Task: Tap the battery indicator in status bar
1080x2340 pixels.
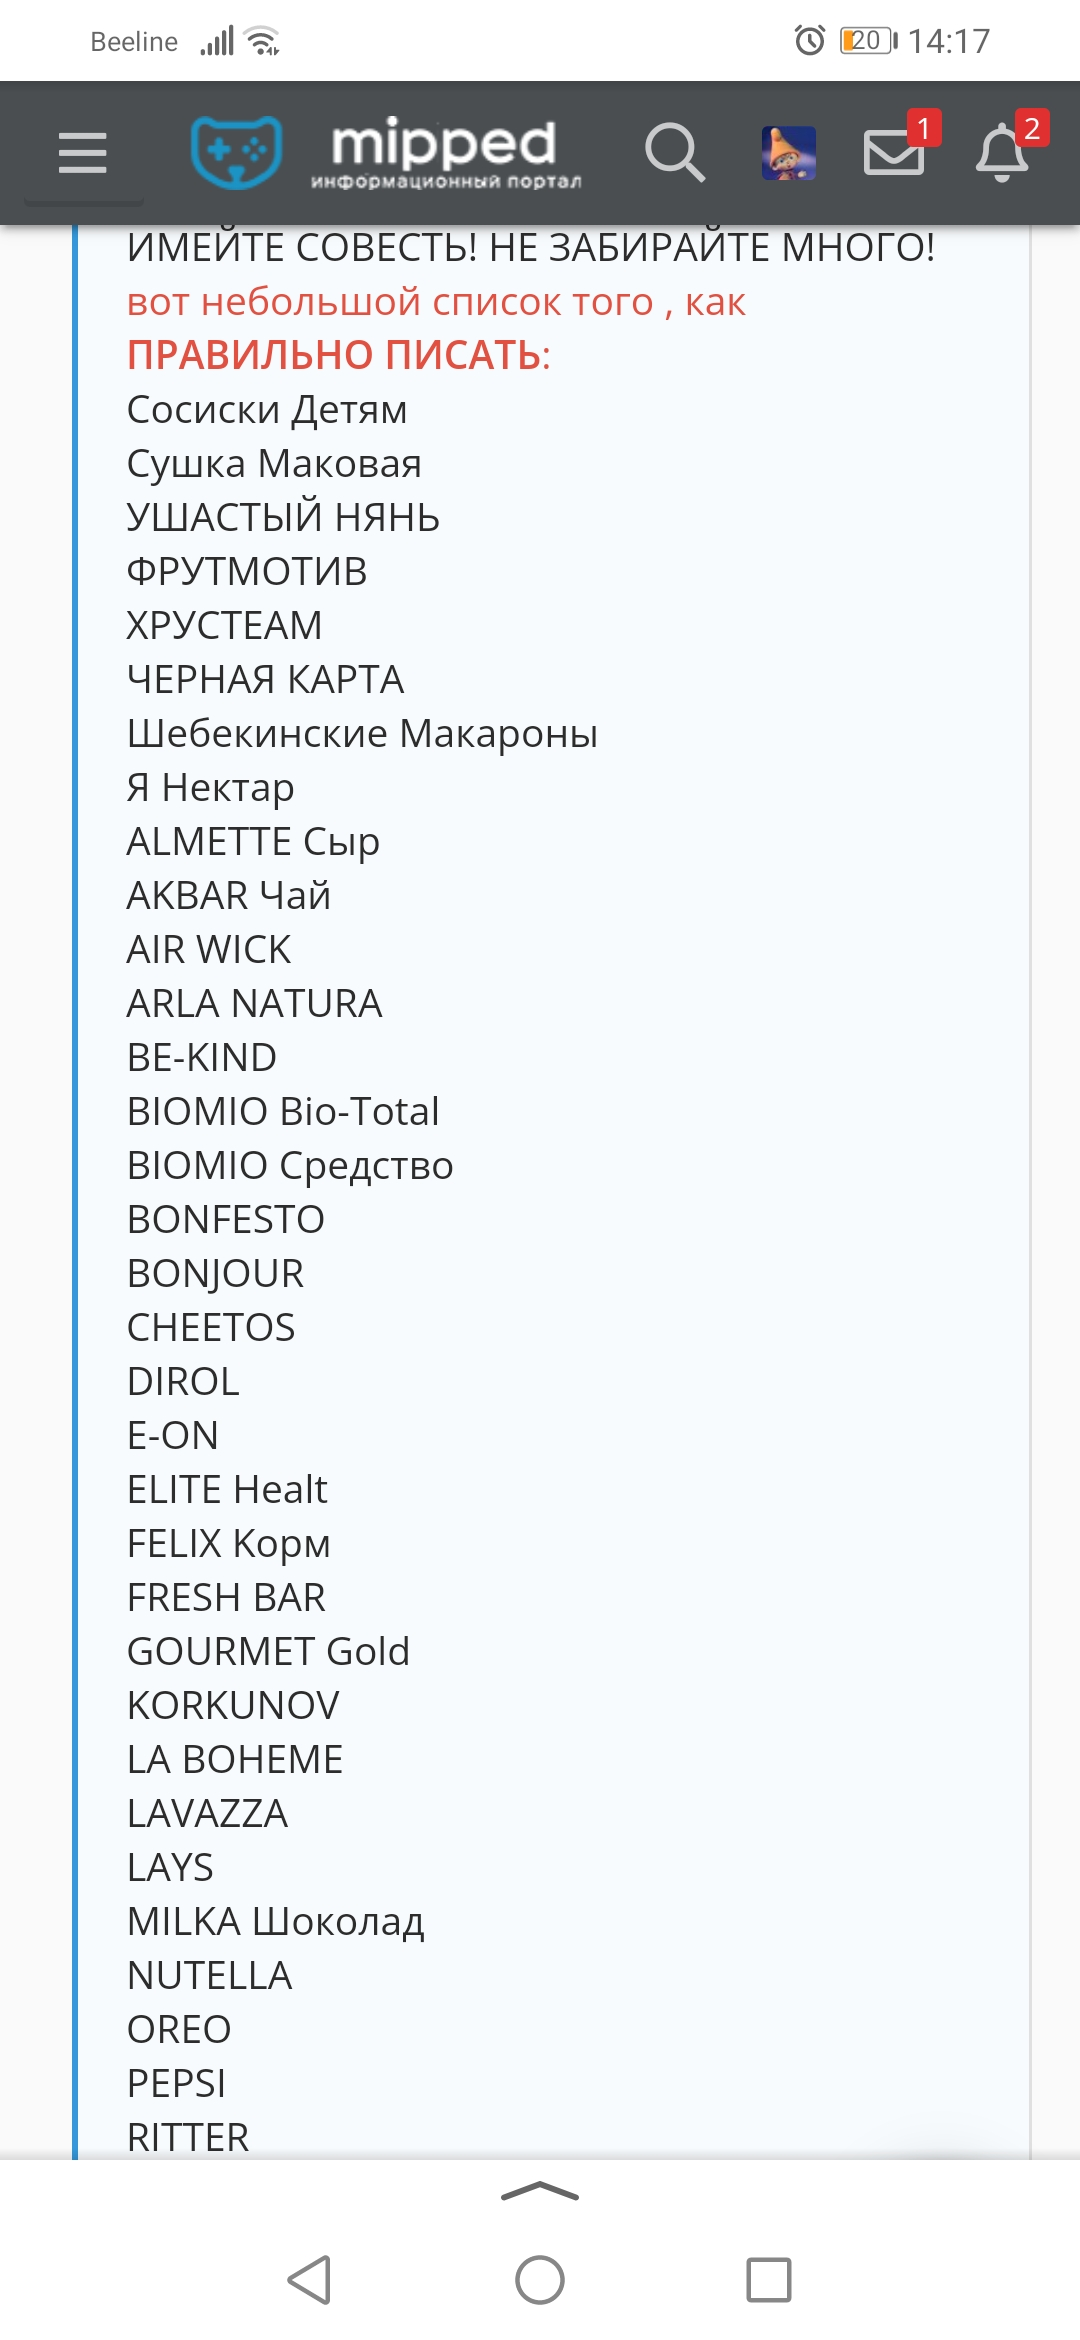Action: 869,40
